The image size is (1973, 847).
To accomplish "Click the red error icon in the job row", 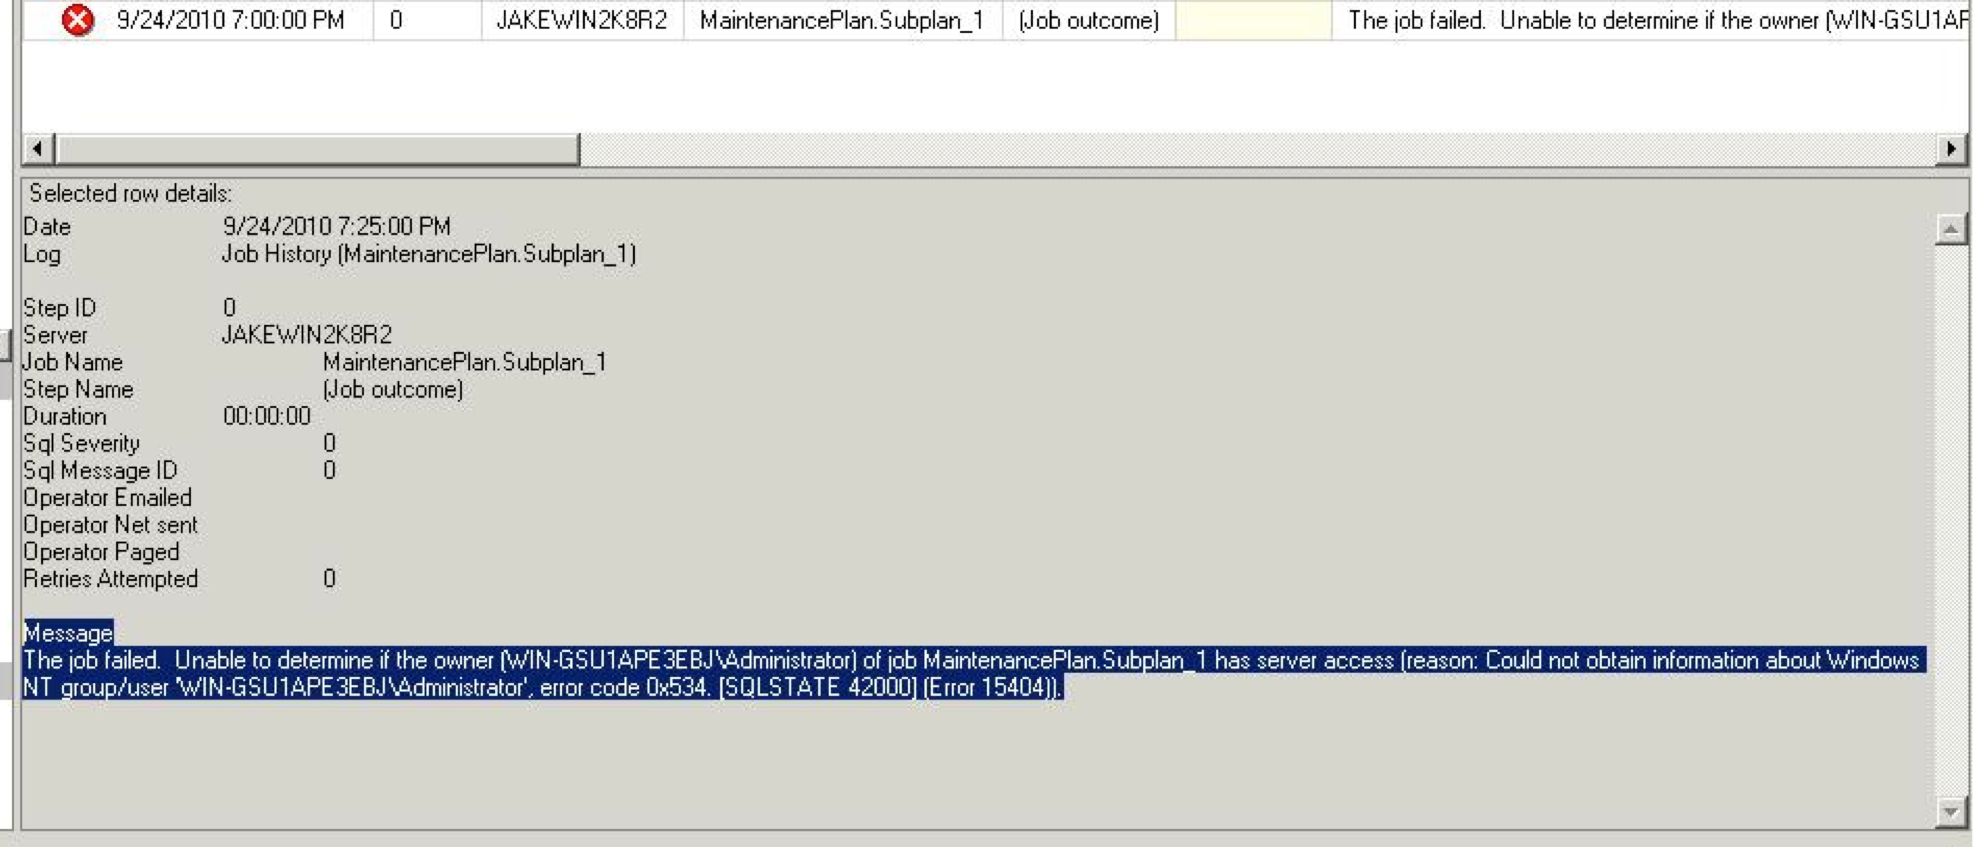I will click(77, 20).
